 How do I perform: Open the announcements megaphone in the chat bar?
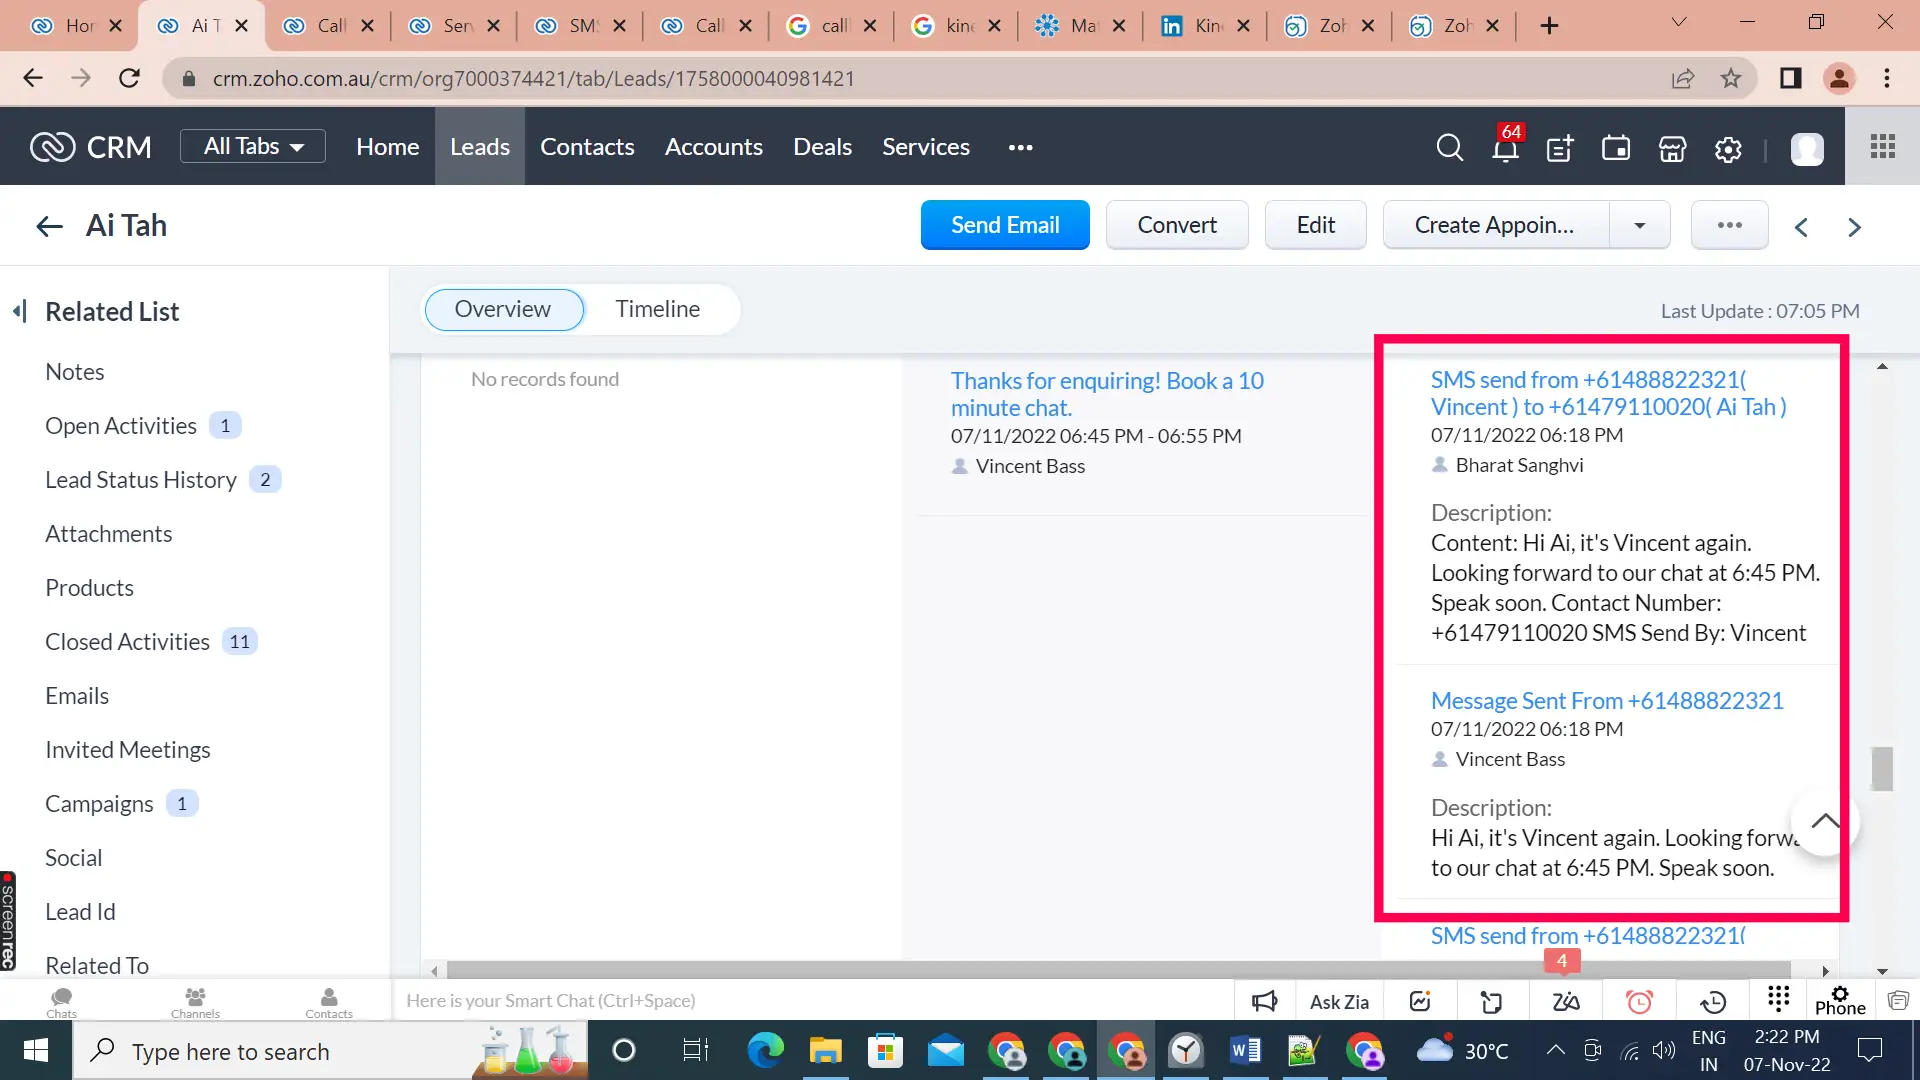pos(1263,1000)
